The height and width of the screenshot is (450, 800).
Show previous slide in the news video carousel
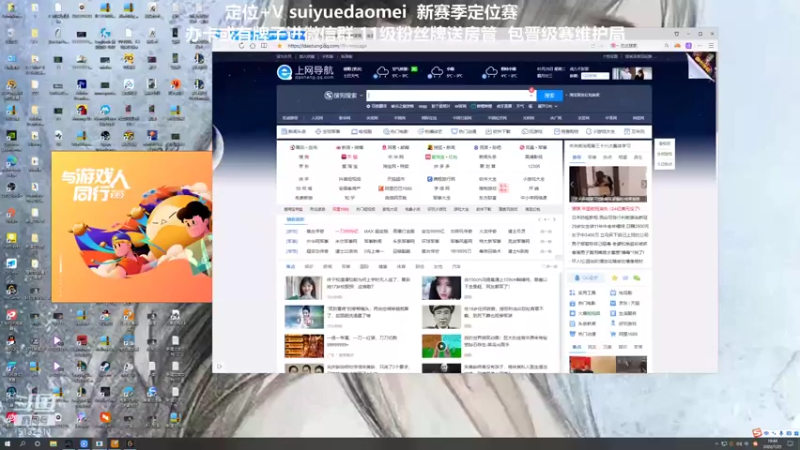[x=572, y=184]
